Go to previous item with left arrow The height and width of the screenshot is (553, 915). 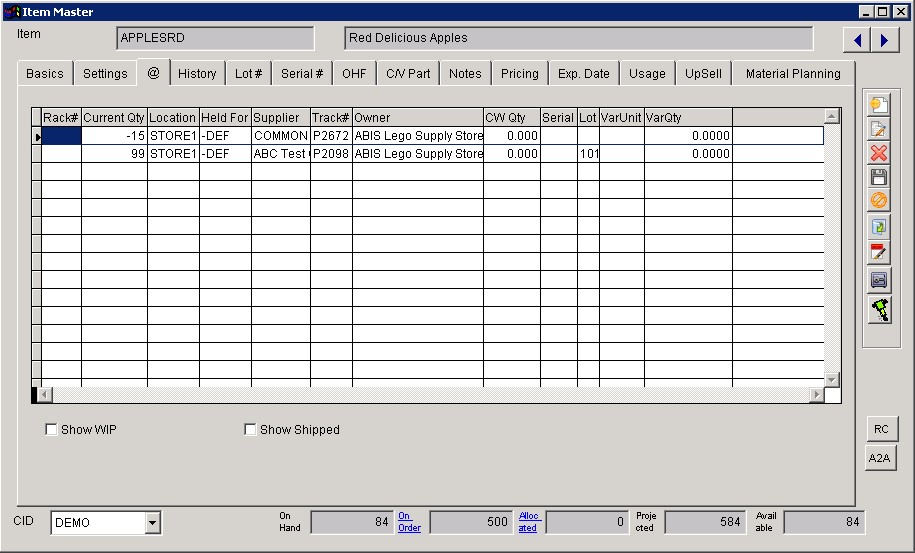pyautogui.click(x=857, y=40)
